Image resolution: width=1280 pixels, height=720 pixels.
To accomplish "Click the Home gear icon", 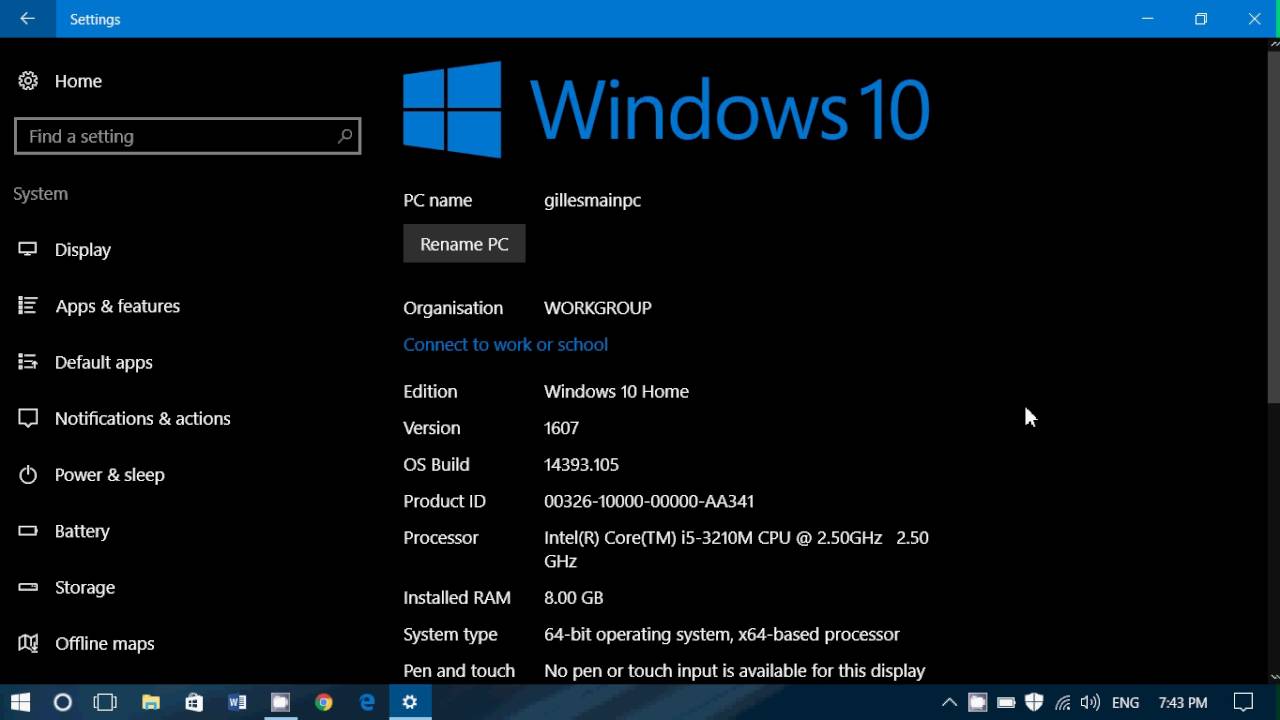I will coord(28,81).
